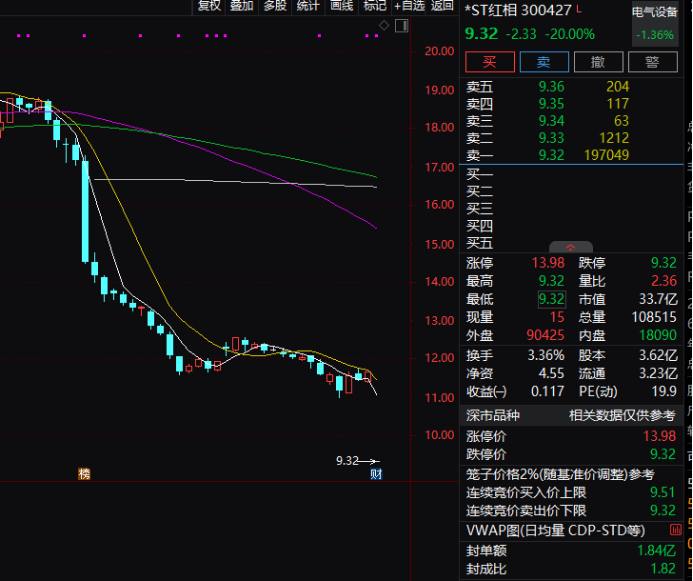Add stock via +自选 button

(x=409, y=6)
